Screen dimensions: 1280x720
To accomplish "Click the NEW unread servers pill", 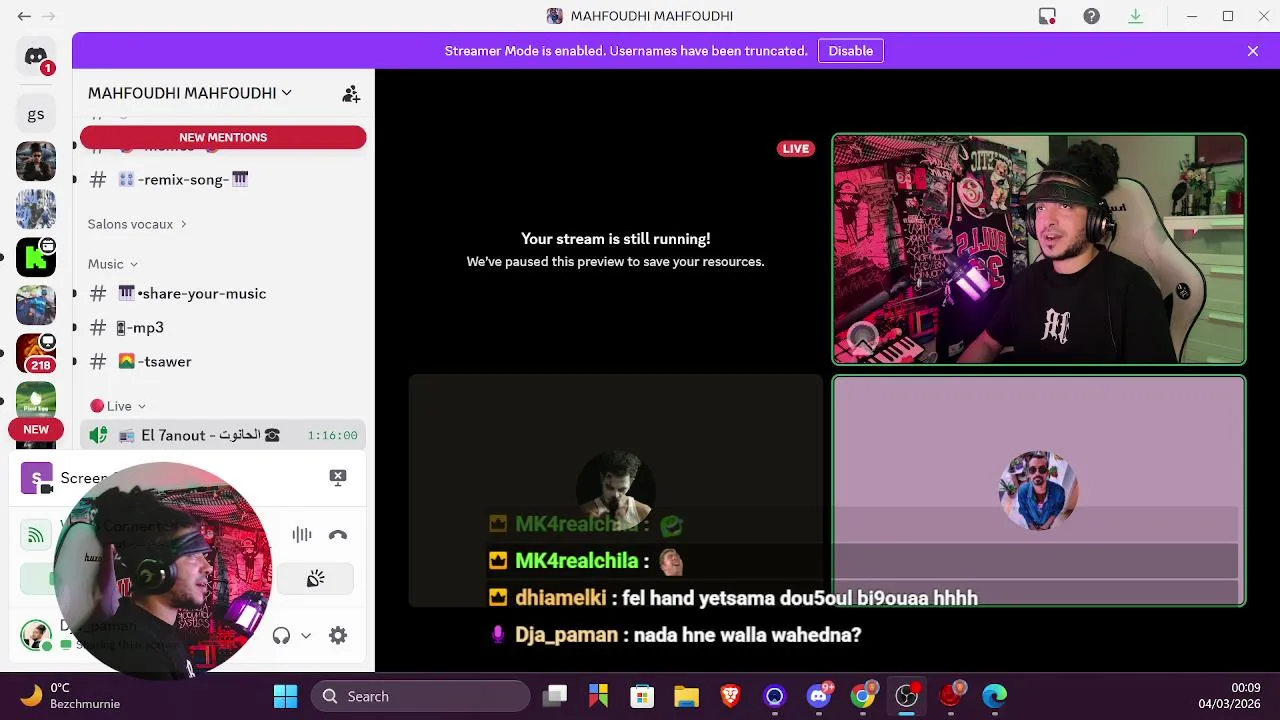I will pyautogui.click(x=36, y=429).
